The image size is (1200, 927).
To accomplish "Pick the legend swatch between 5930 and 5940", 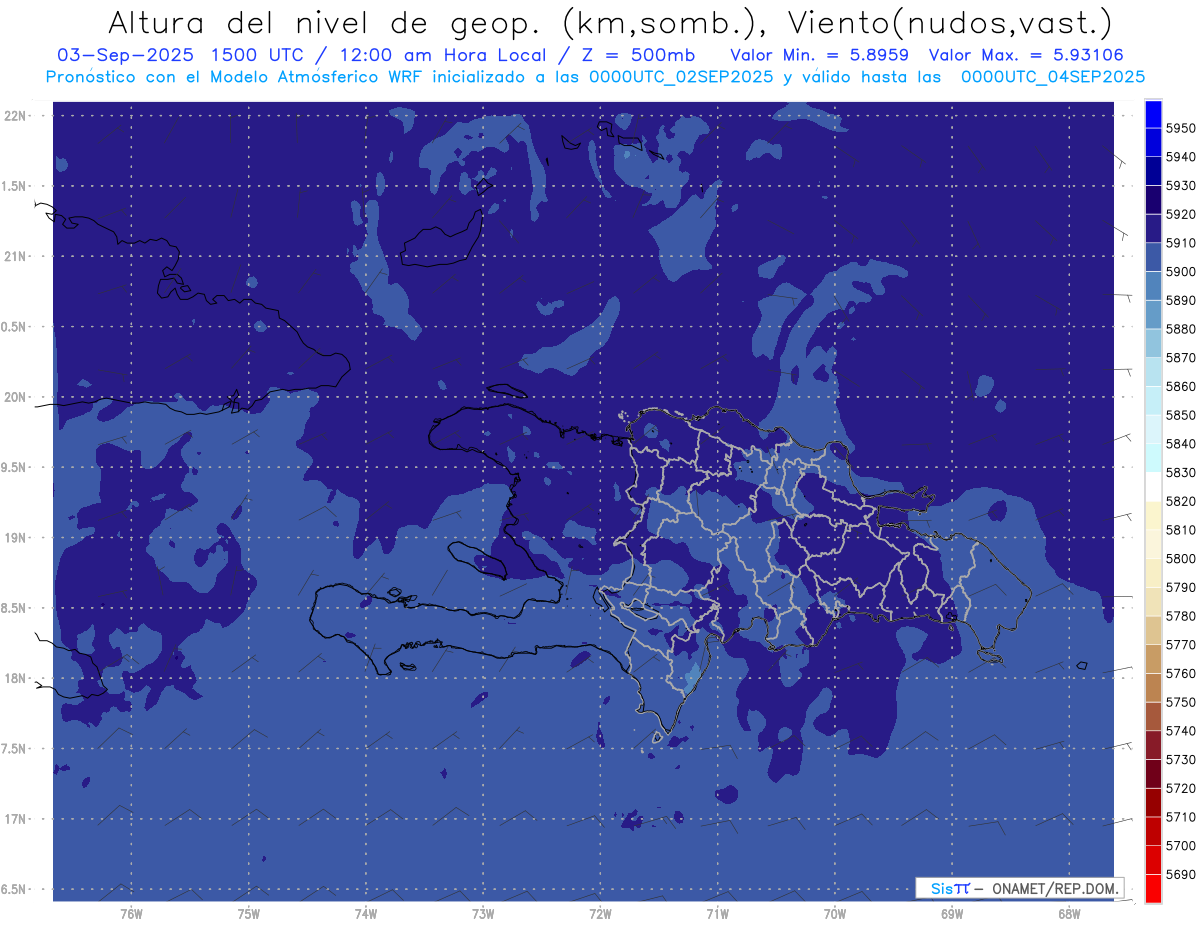I will [1153, 170].
